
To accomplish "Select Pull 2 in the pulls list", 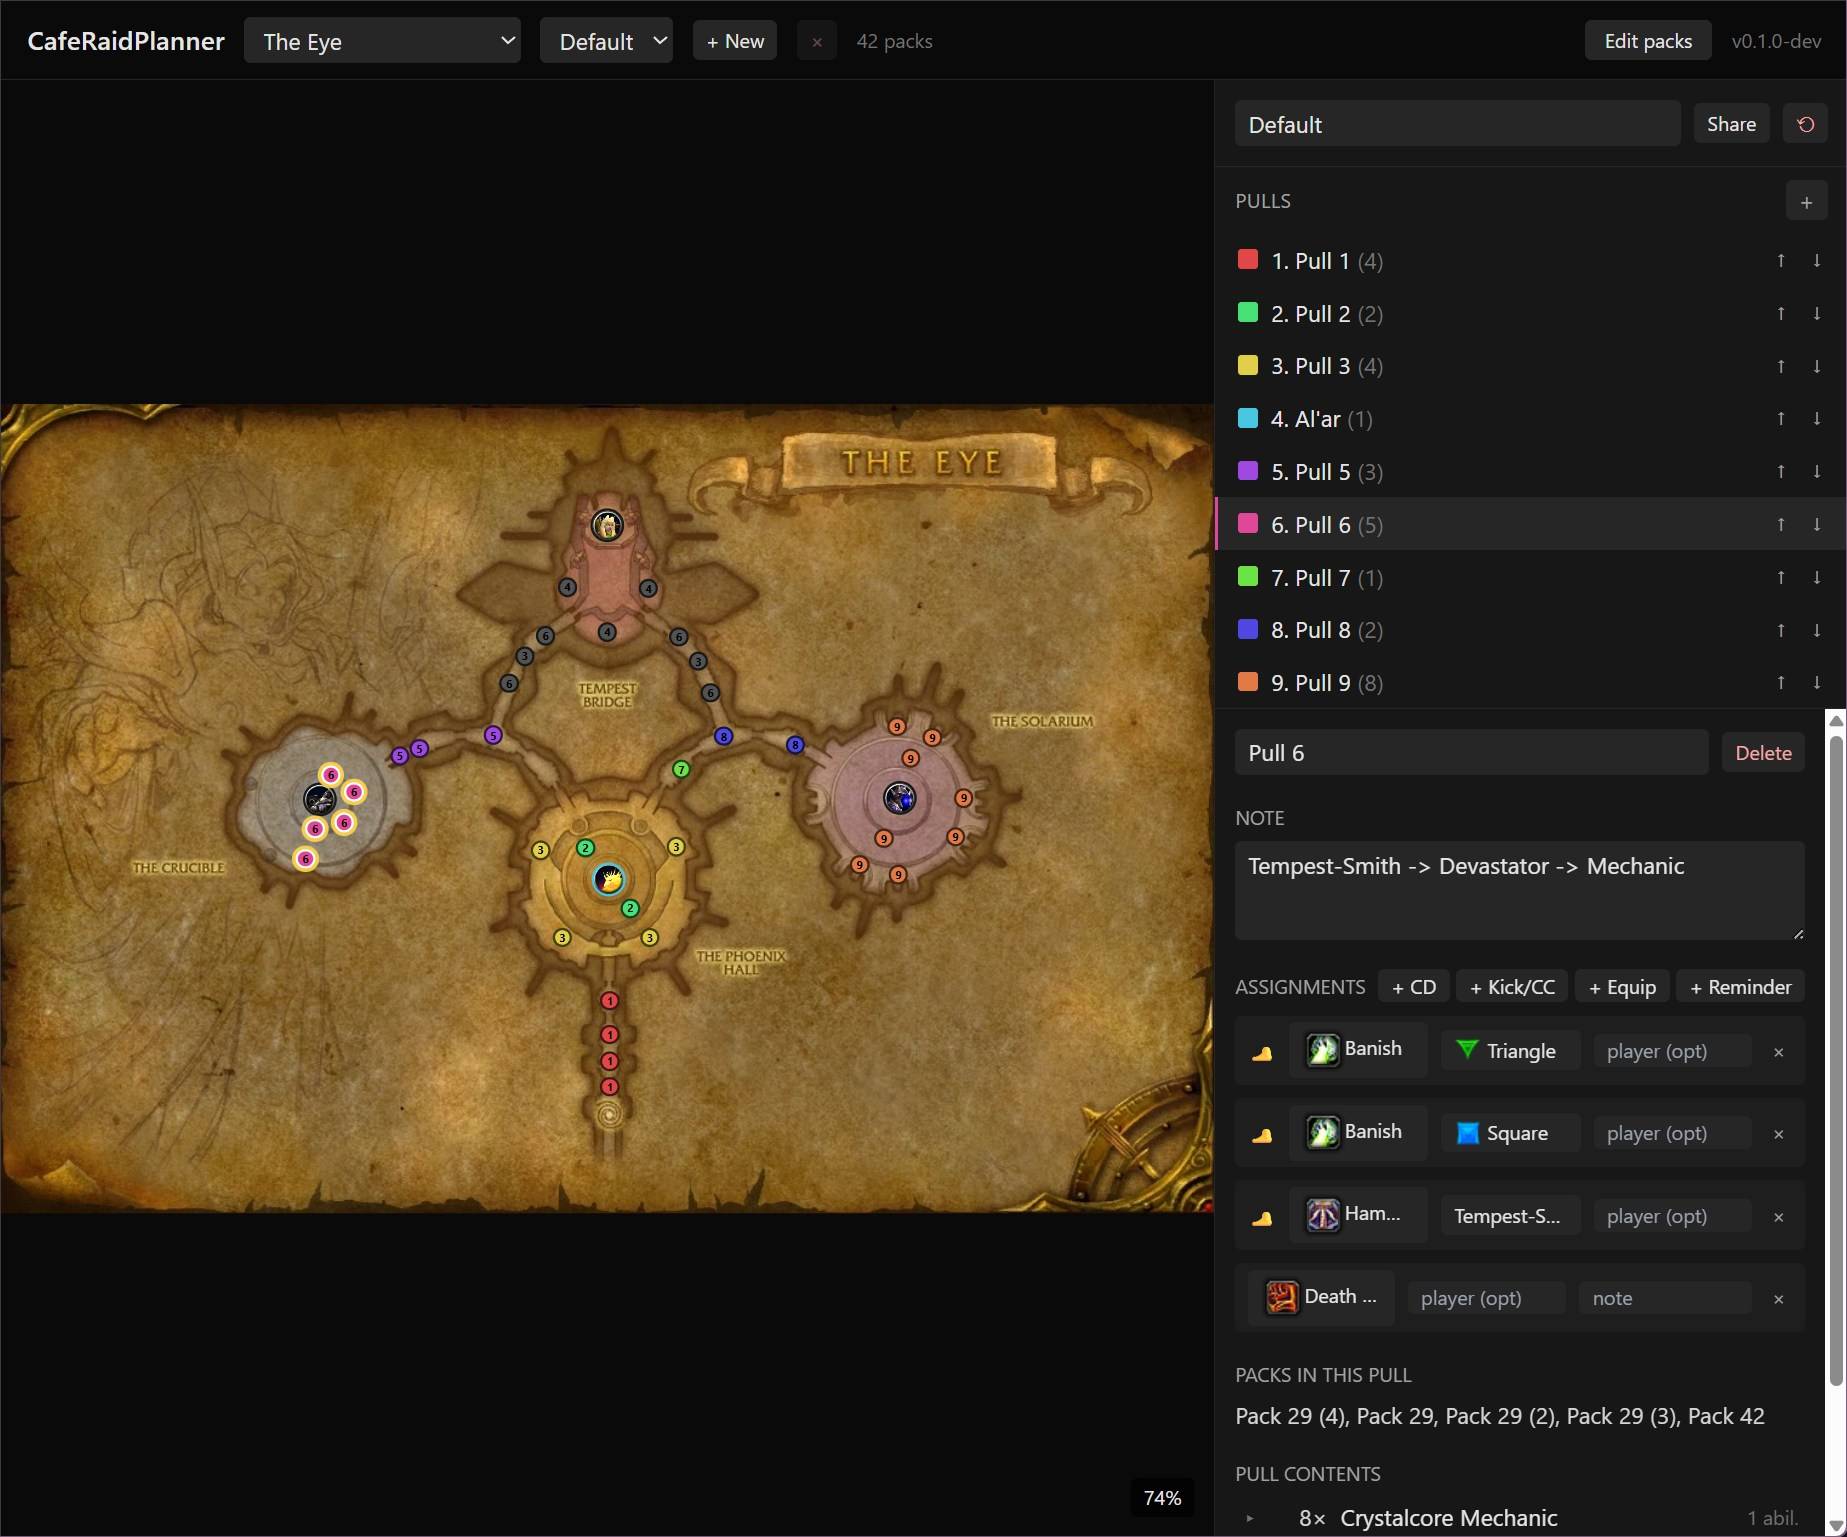I will (x=1529, y=314).
